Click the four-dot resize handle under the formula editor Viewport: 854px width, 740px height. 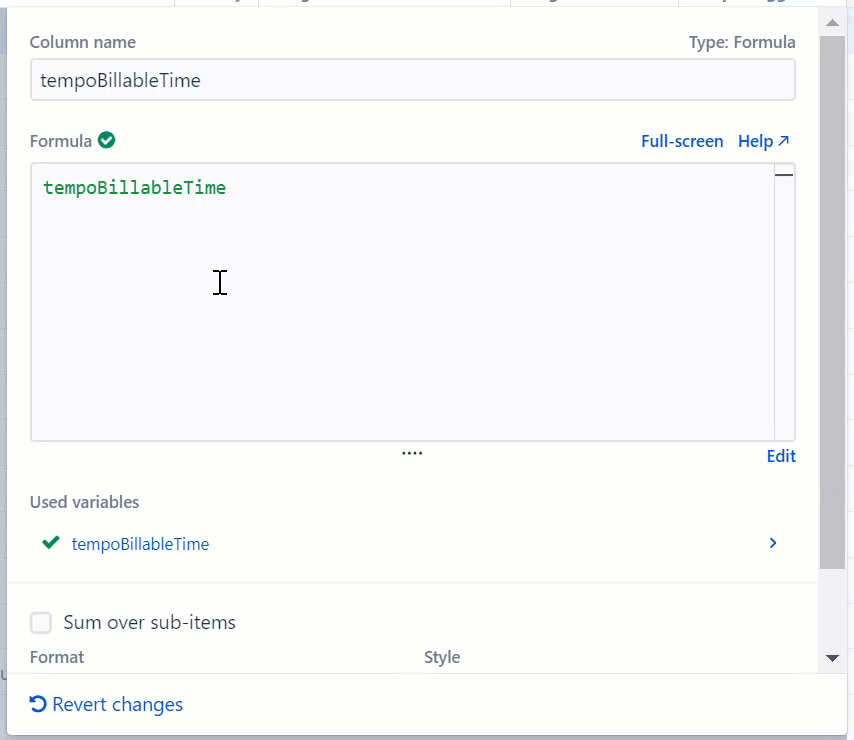click(412, 453)
